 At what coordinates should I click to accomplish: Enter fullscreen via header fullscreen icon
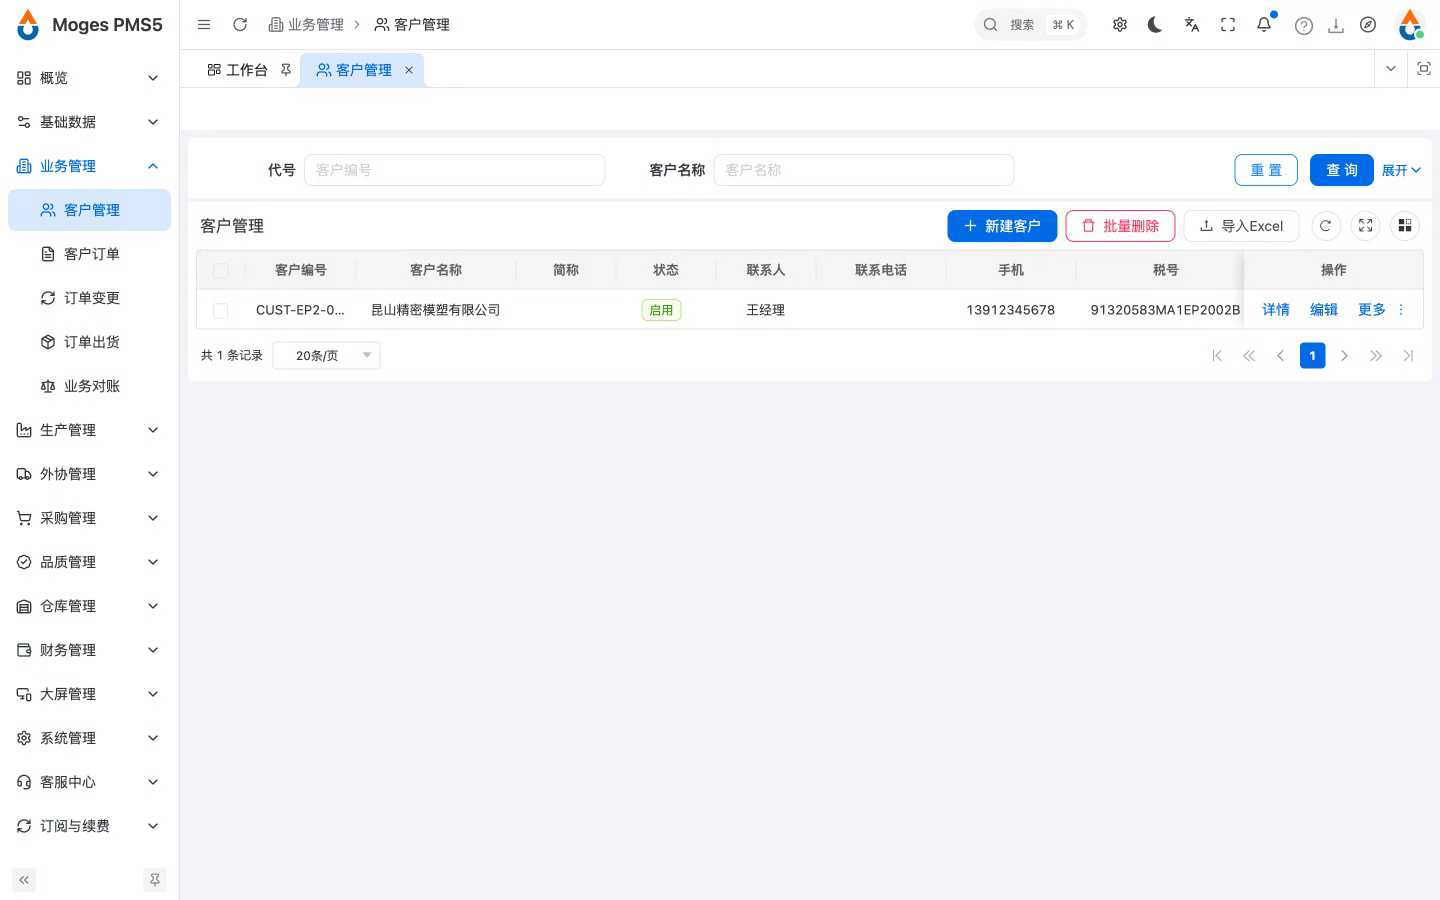(x=1228, y=25)
